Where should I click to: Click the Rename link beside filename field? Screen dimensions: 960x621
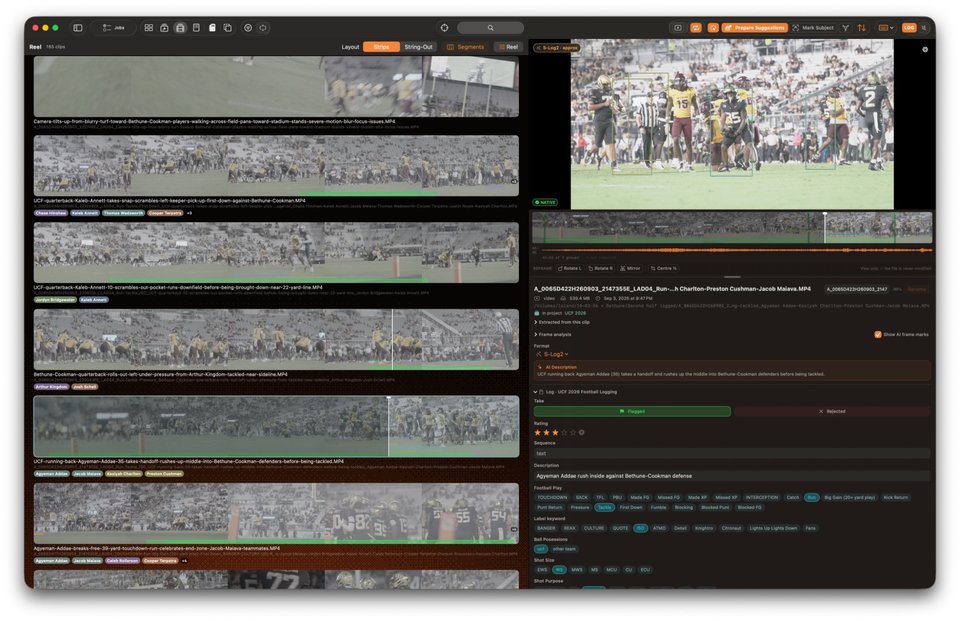[917, 289]
